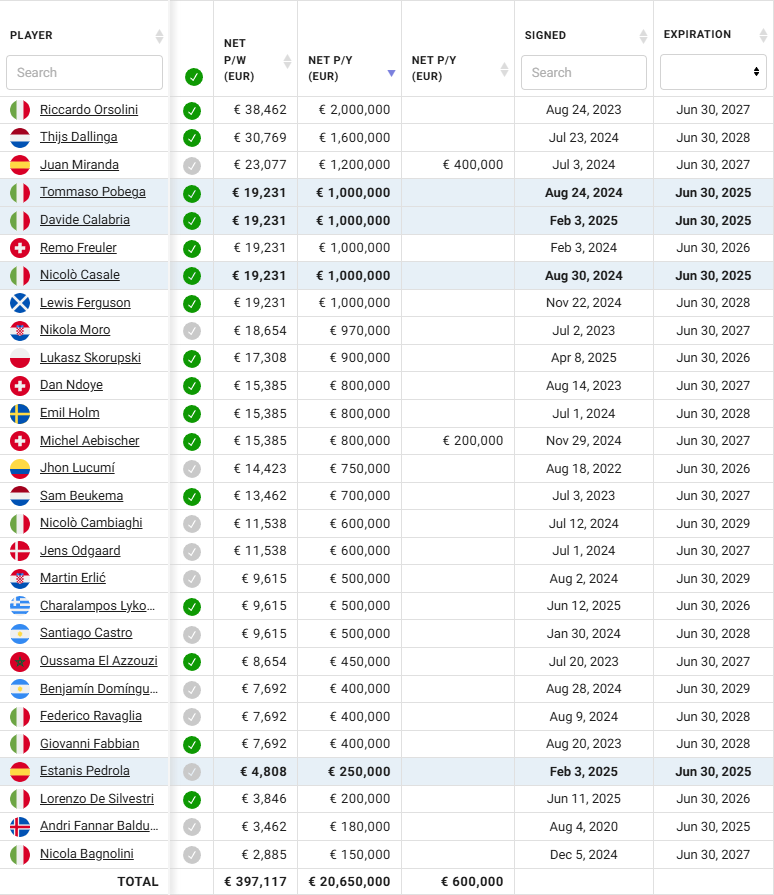Viewport: 774px width, 895px height.
Task: Click the Sweden flag beside Emil Holm
Action: 20,413
